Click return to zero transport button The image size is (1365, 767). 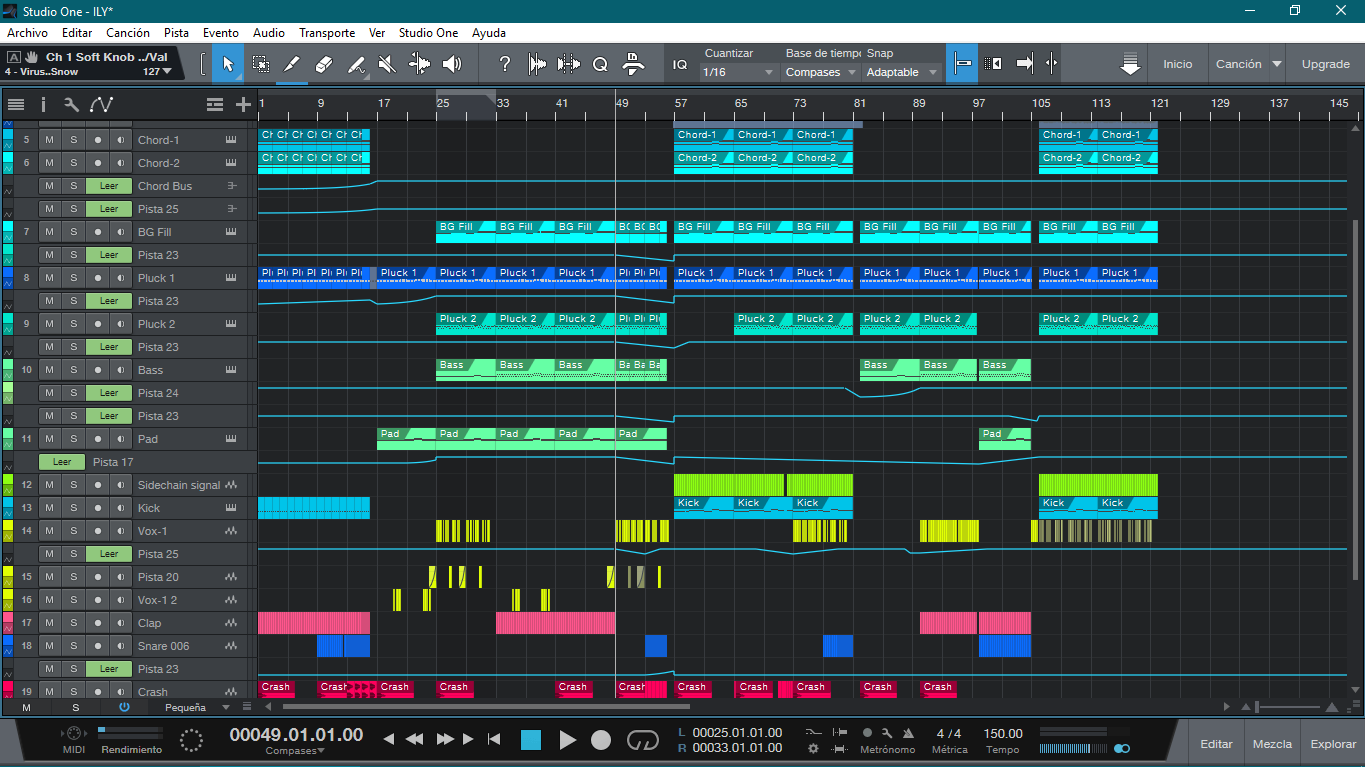coord(494,740)
